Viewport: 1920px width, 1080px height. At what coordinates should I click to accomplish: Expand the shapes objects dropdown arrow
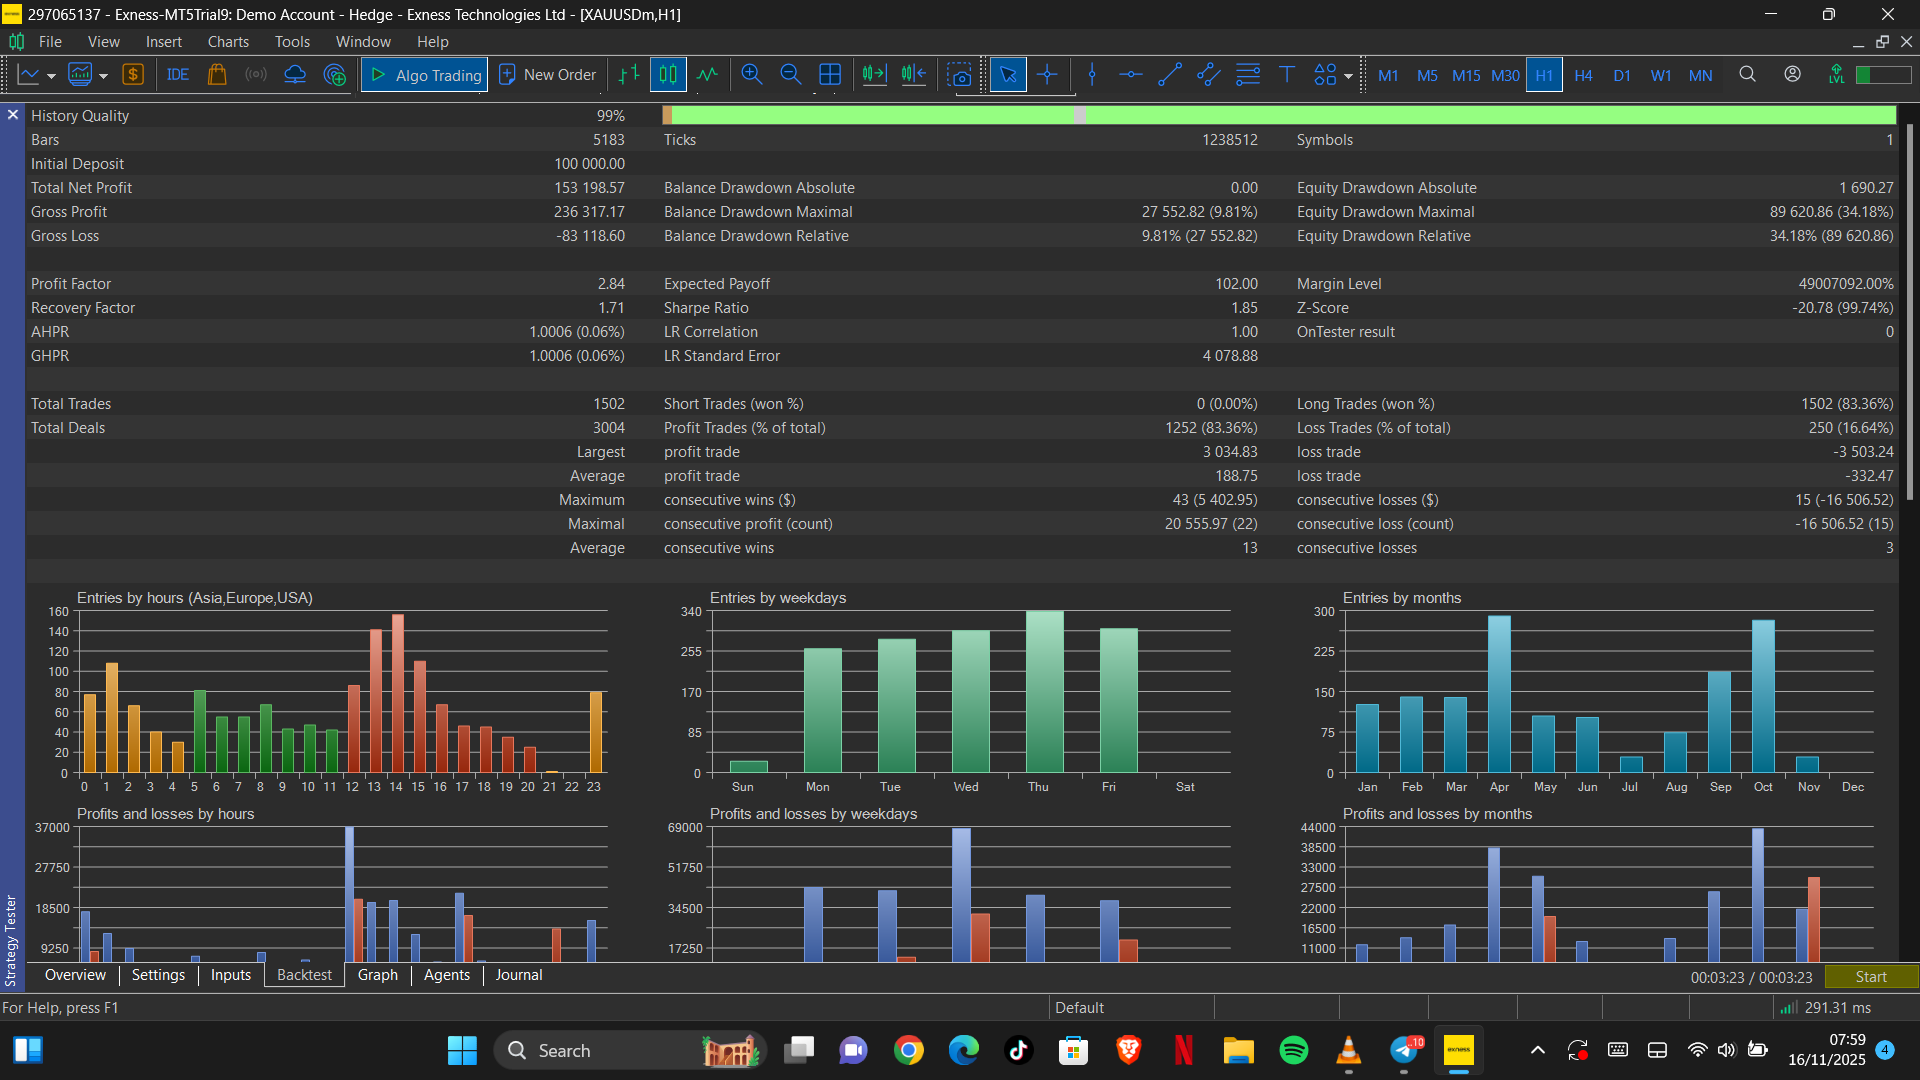coord(1348,76)
